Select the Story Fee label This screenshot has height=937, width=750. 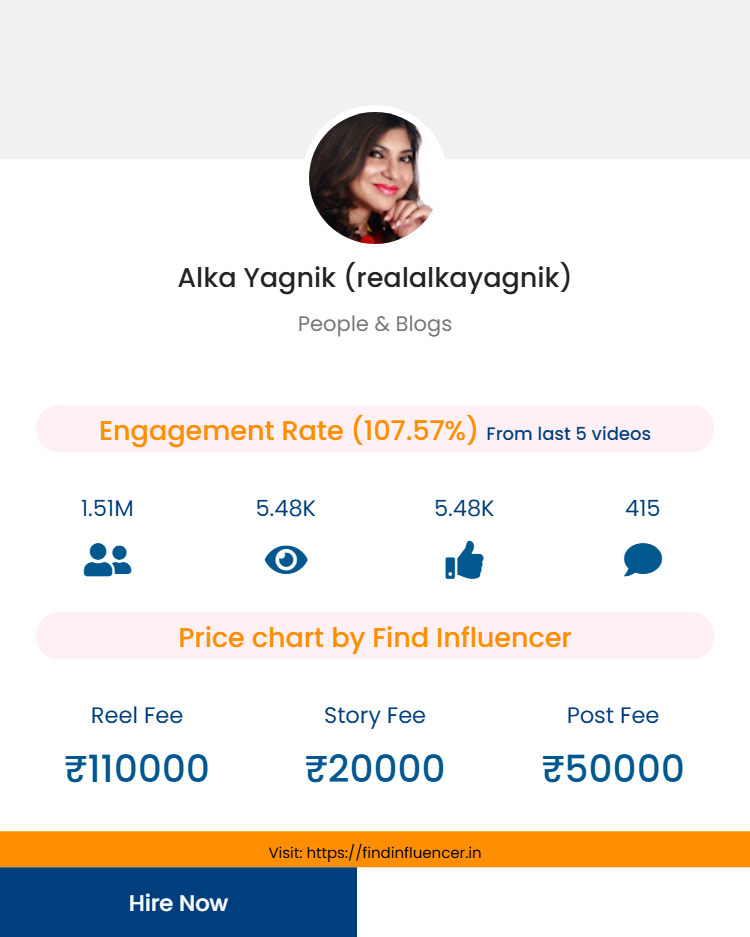tap(375, 715)
